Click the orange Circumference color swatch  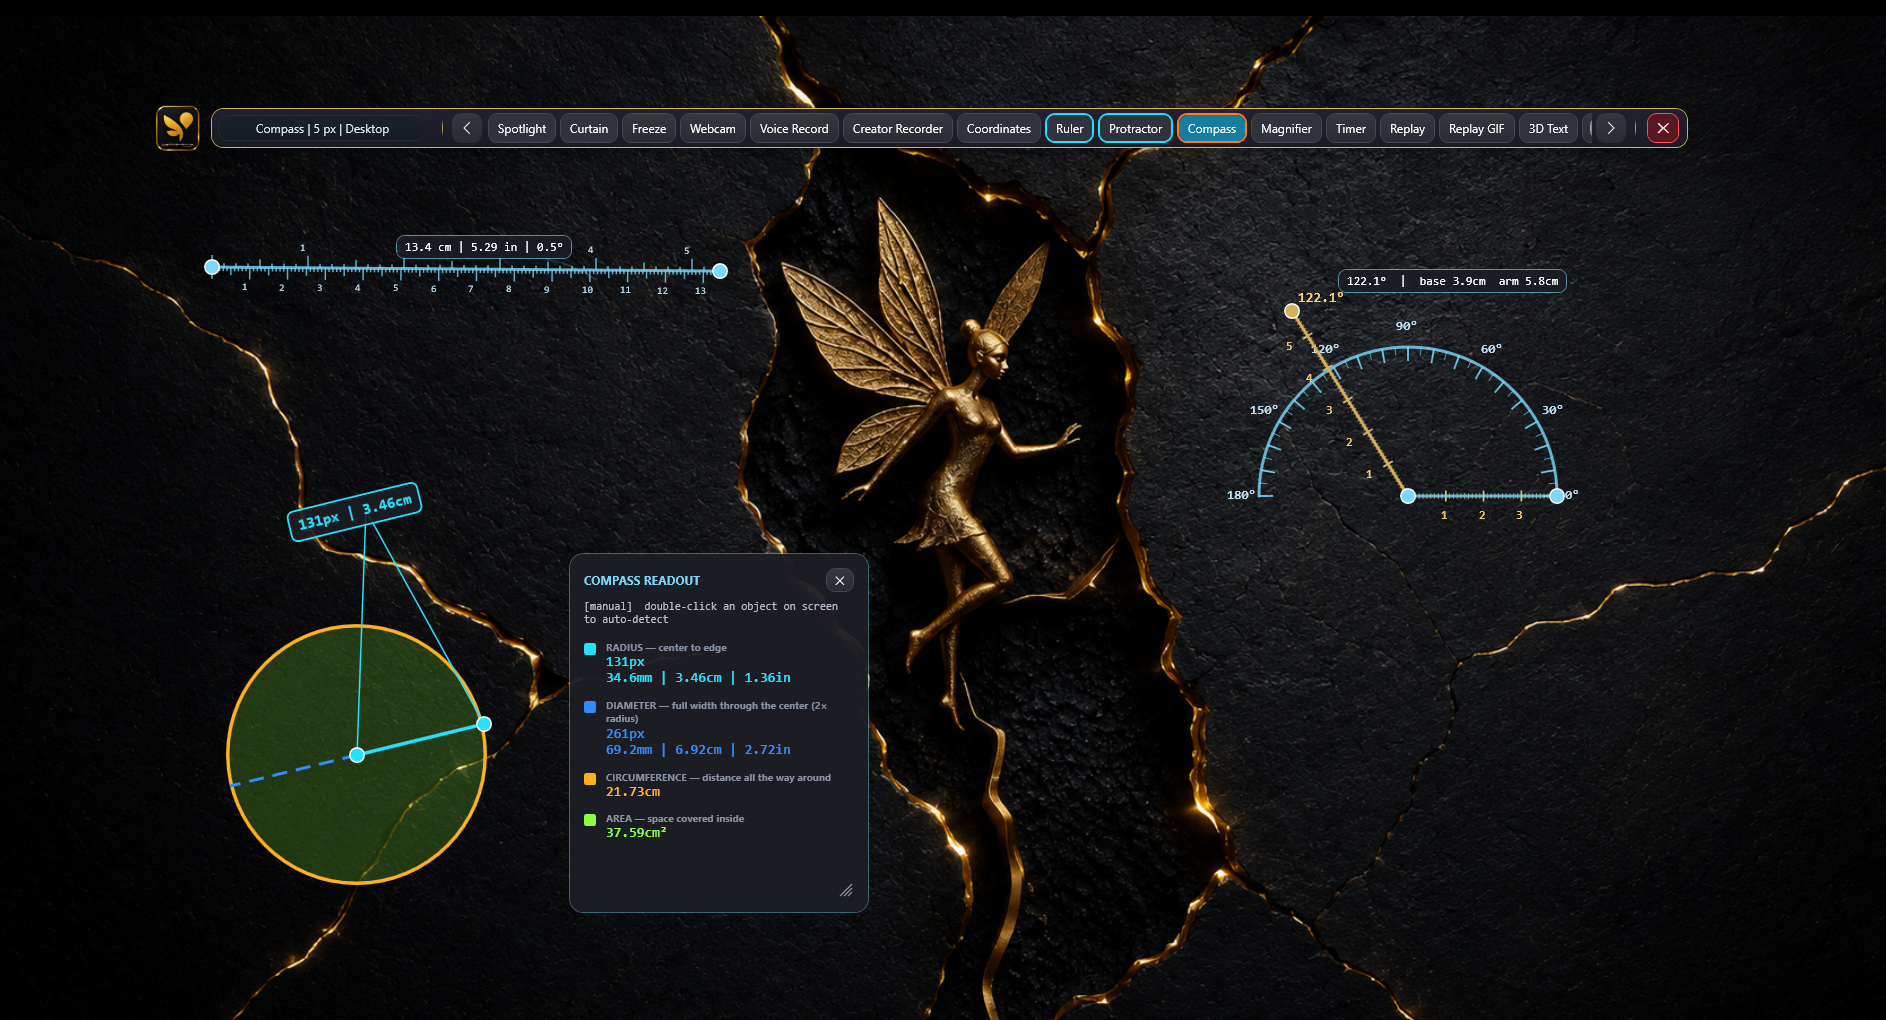tap(590, 779)
